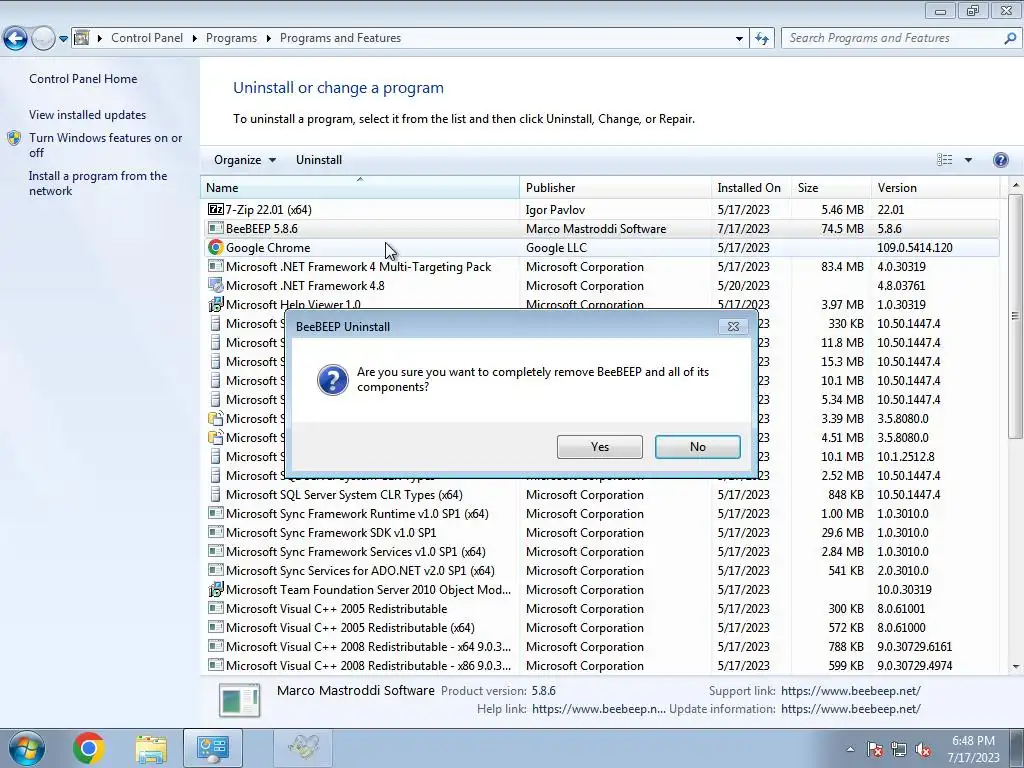Sort by the Publisher column header

click(615, 187)
